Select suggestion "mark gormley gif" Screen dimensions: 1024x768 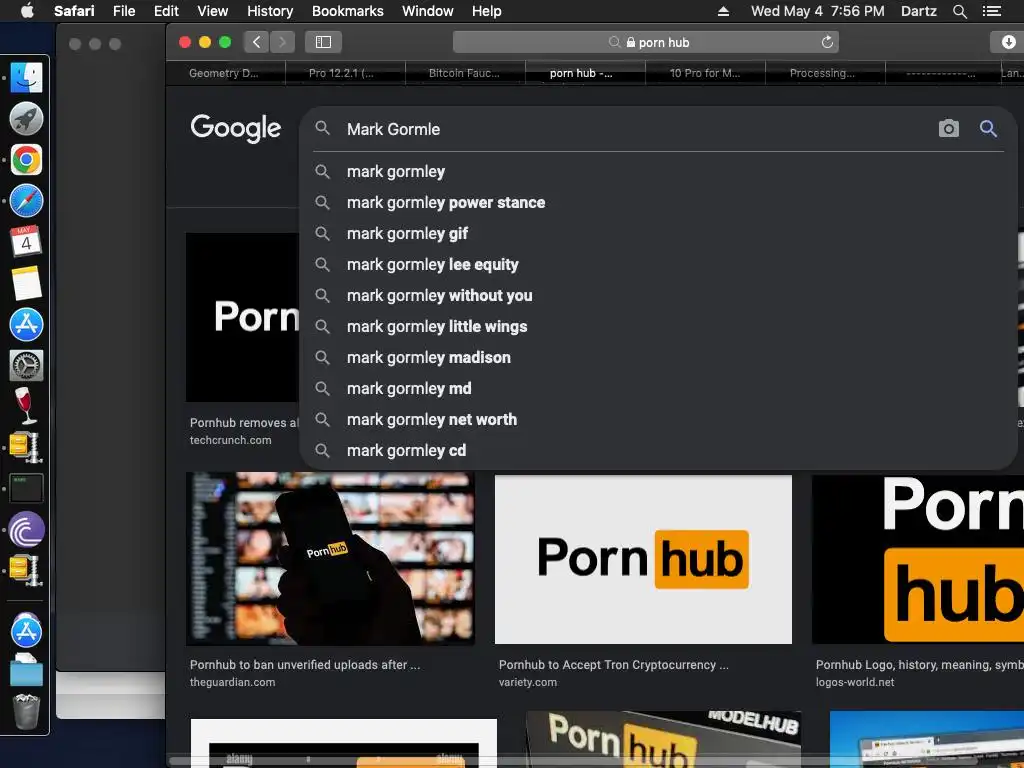pyautogui.click(x=658, y=233)
